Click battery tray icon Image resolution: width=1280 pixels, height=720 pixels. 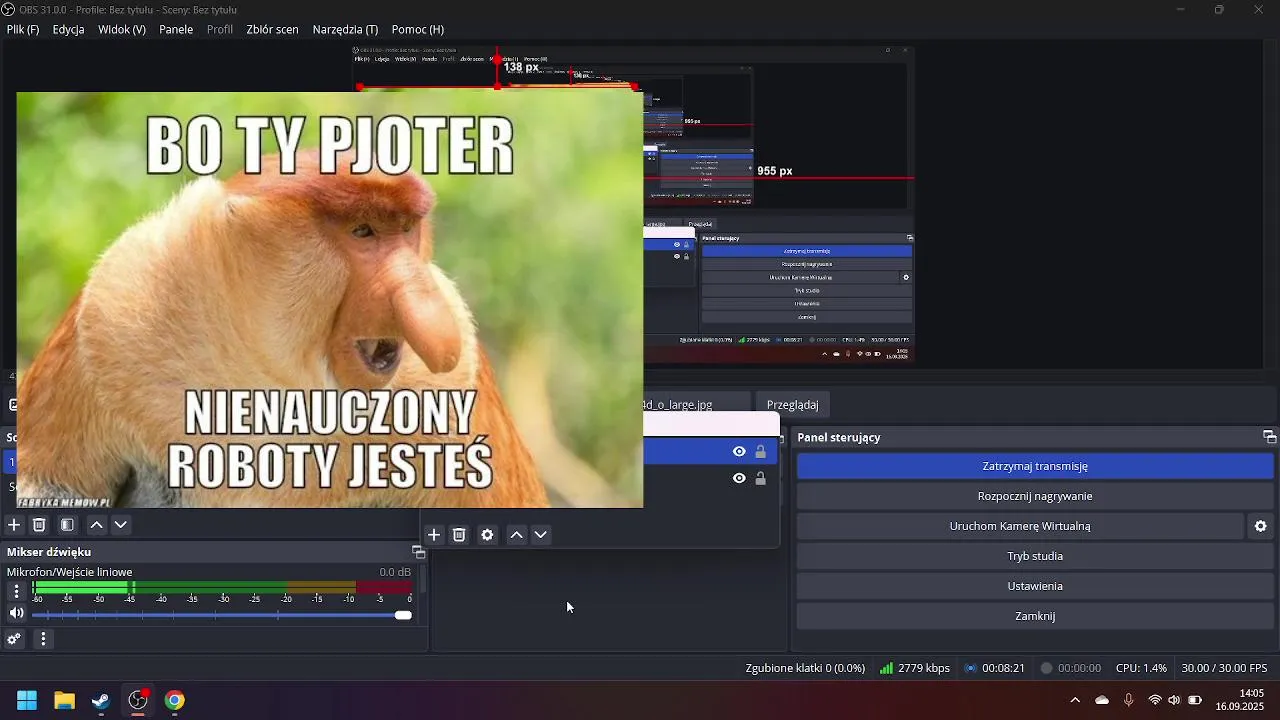[1195, 700]
